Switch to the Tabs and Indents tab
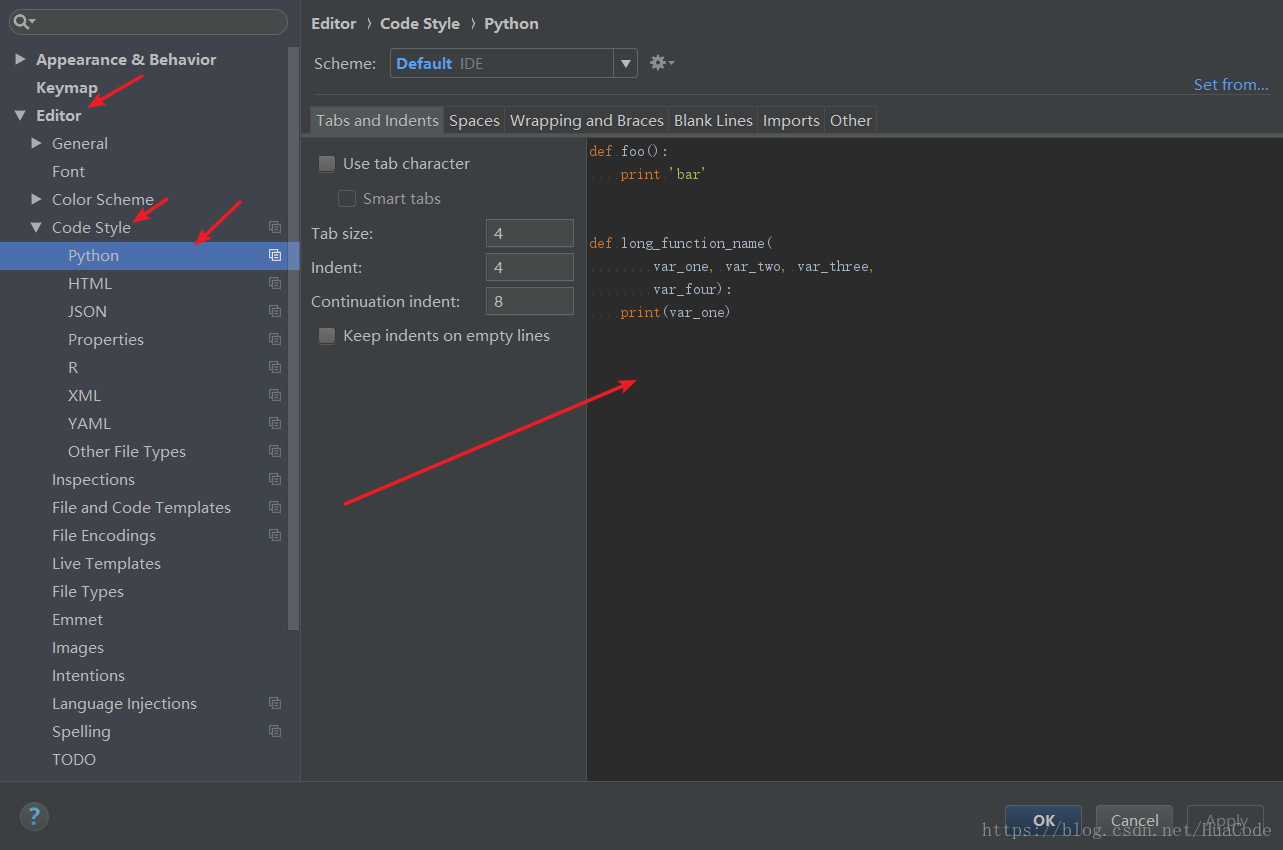Viewport: 1283px width, 850px height. click(x=377, y=120)
